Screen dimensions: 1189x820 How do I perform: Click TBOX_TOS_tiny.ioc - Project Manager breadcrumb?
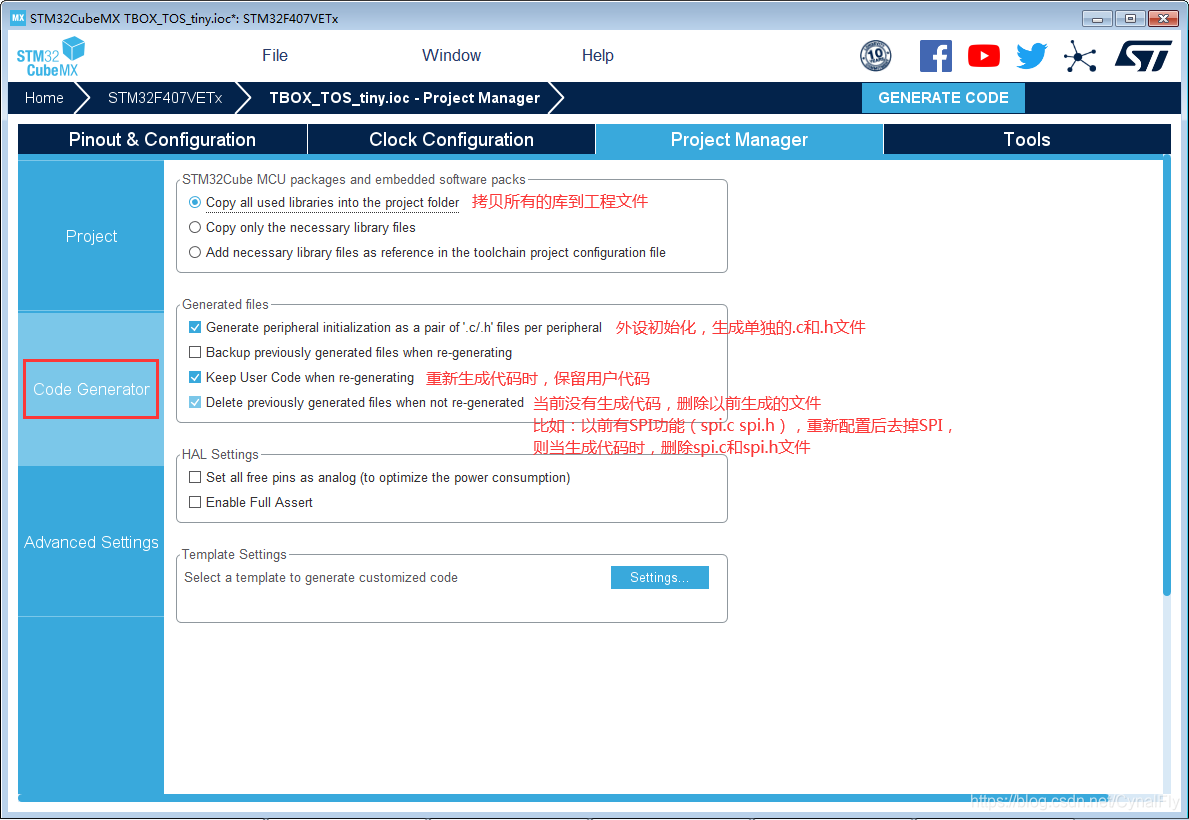point(405,98)
